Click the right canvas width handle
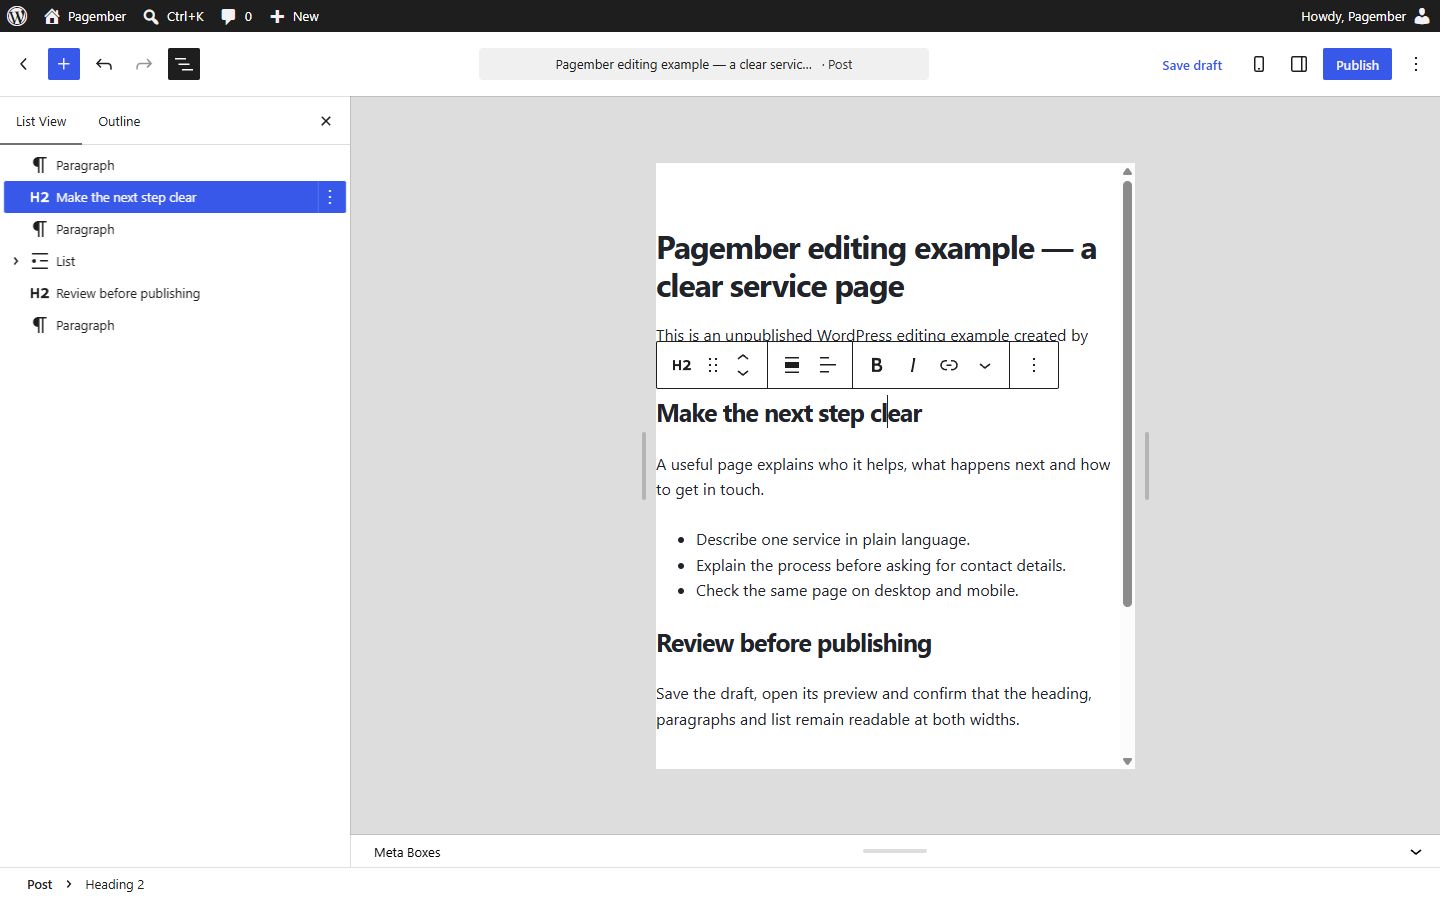1440x900 pixels. 1146,466
